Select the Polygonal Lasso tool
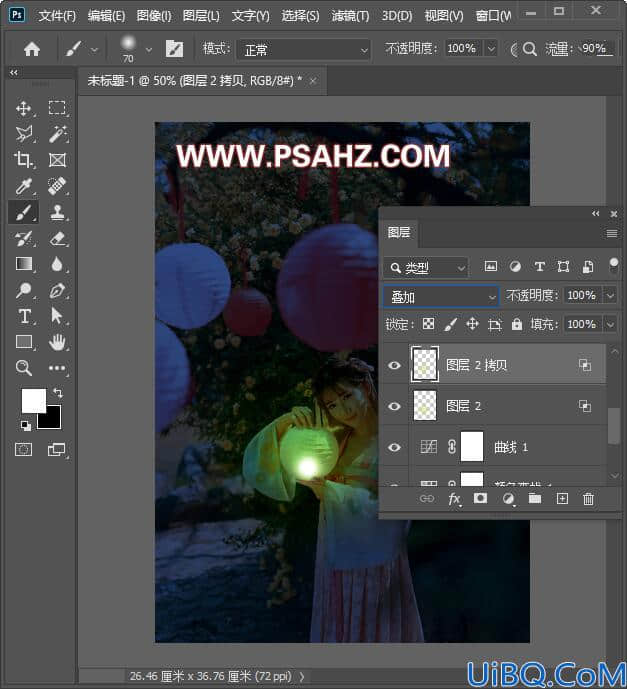Screen dimensions: 627x689 23,134
